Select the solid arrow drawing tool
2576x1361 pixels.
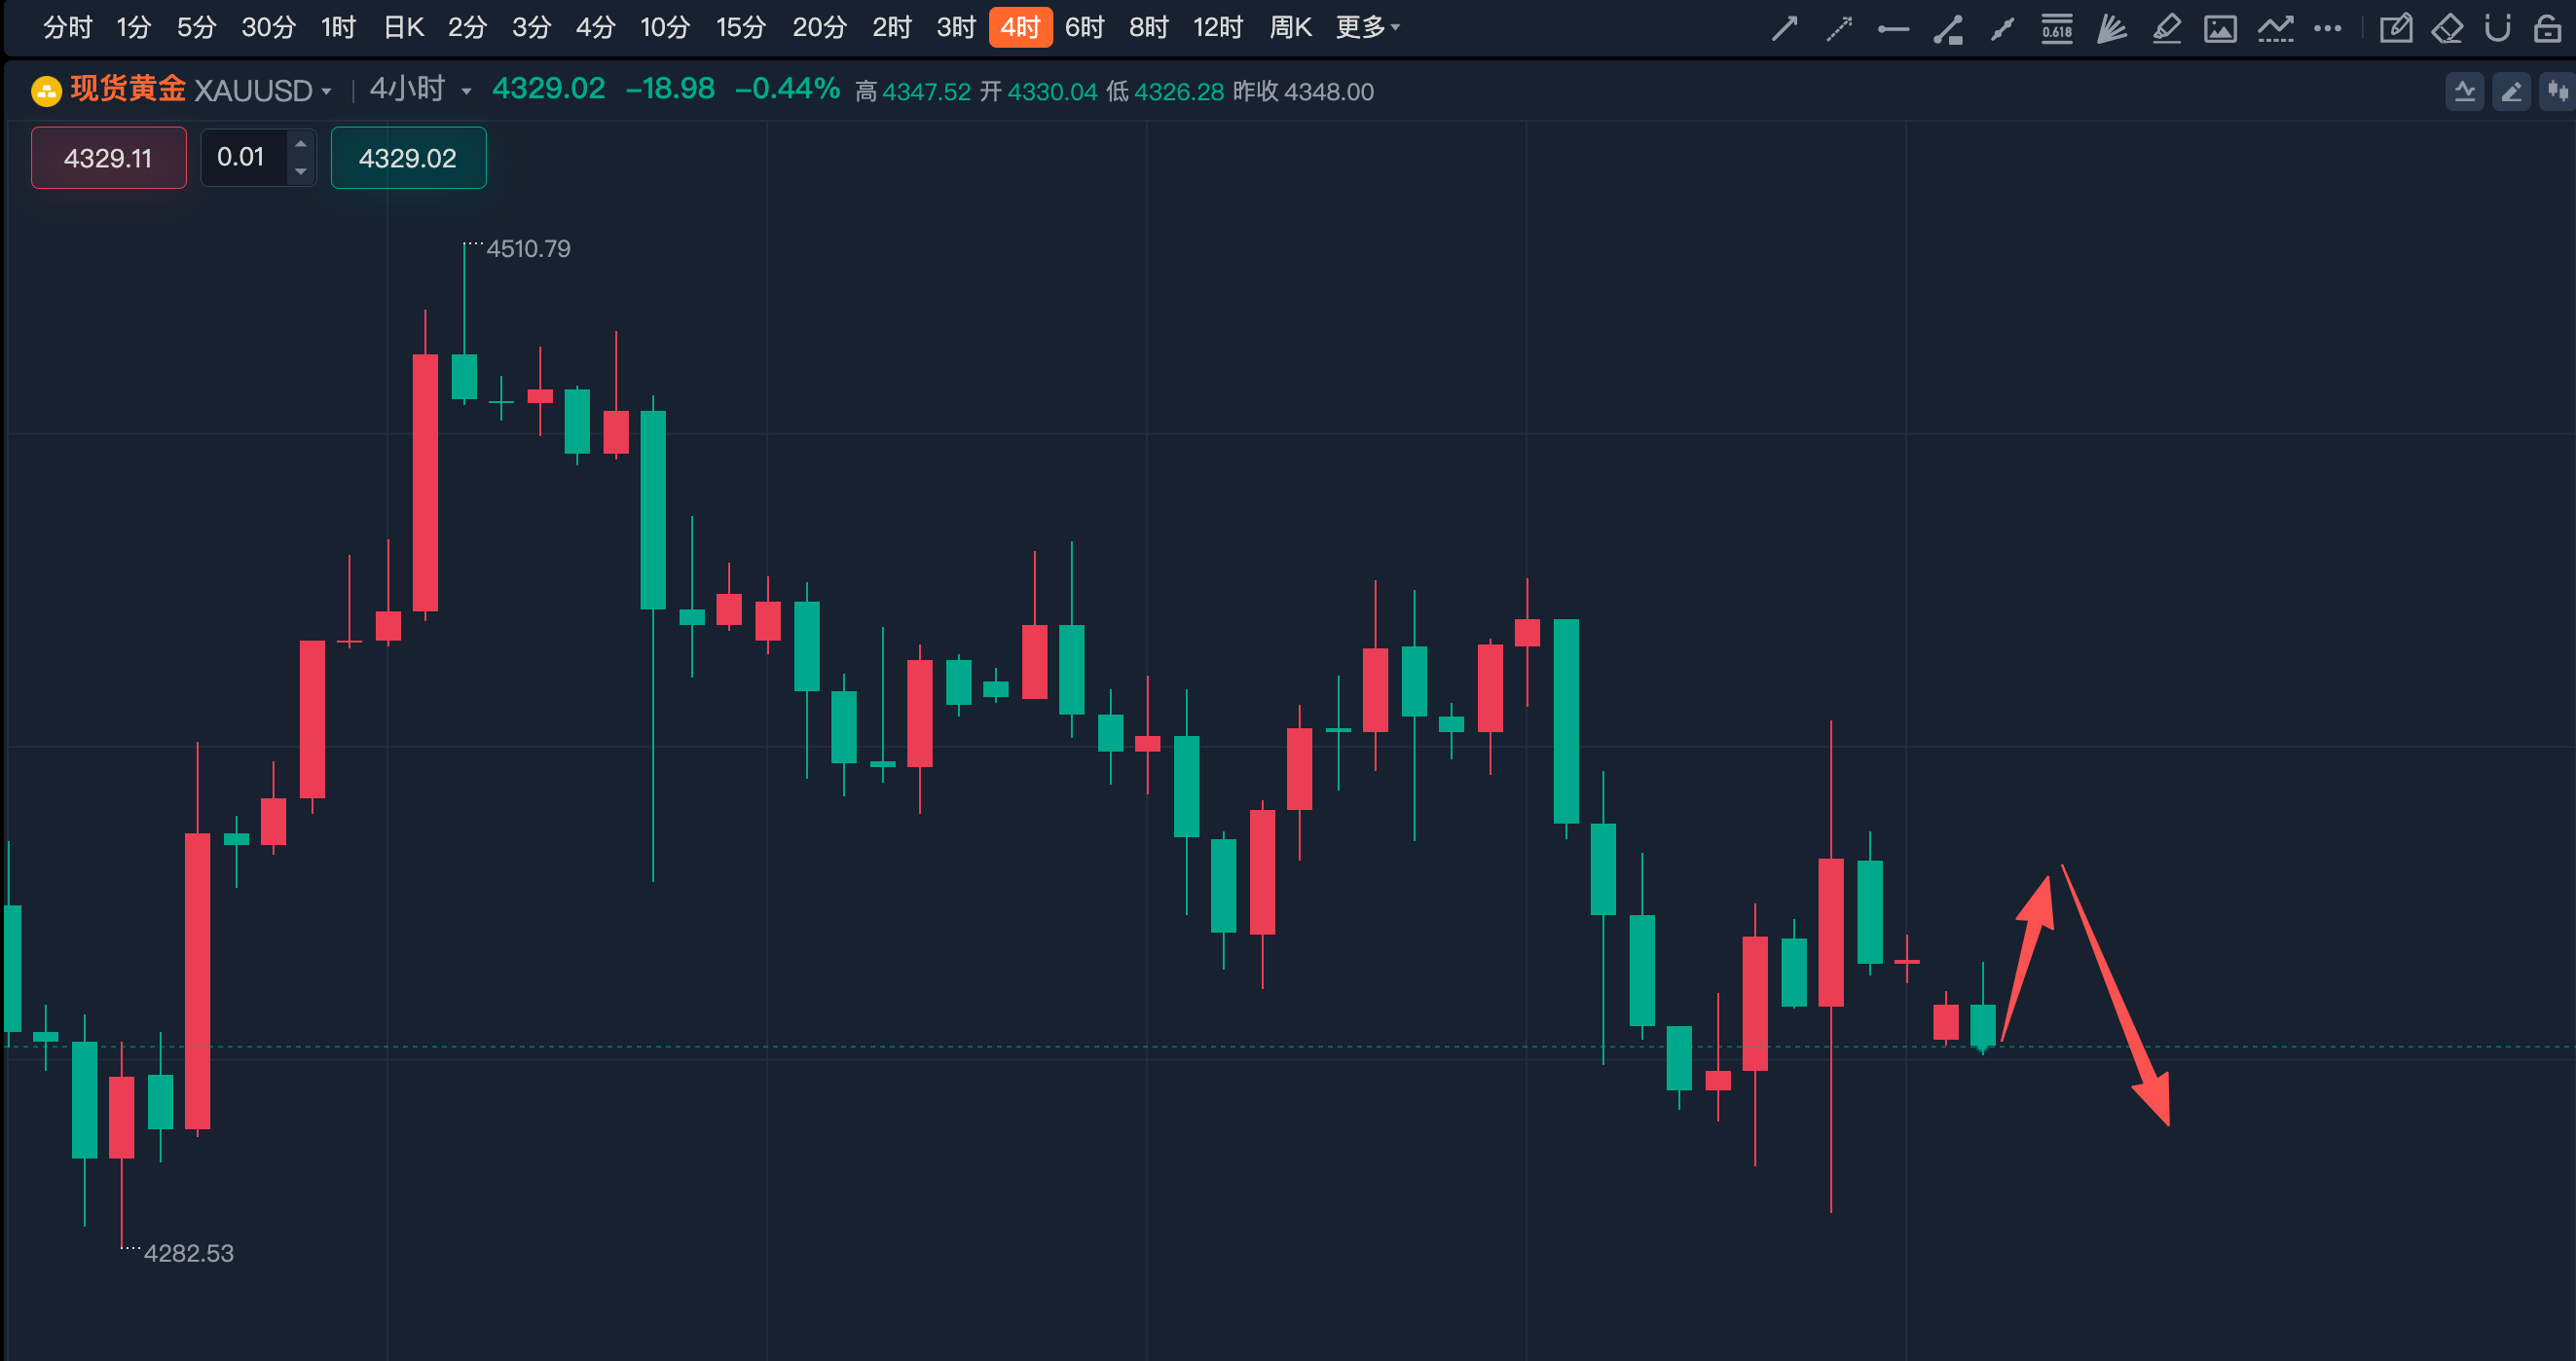(1784, 28)
